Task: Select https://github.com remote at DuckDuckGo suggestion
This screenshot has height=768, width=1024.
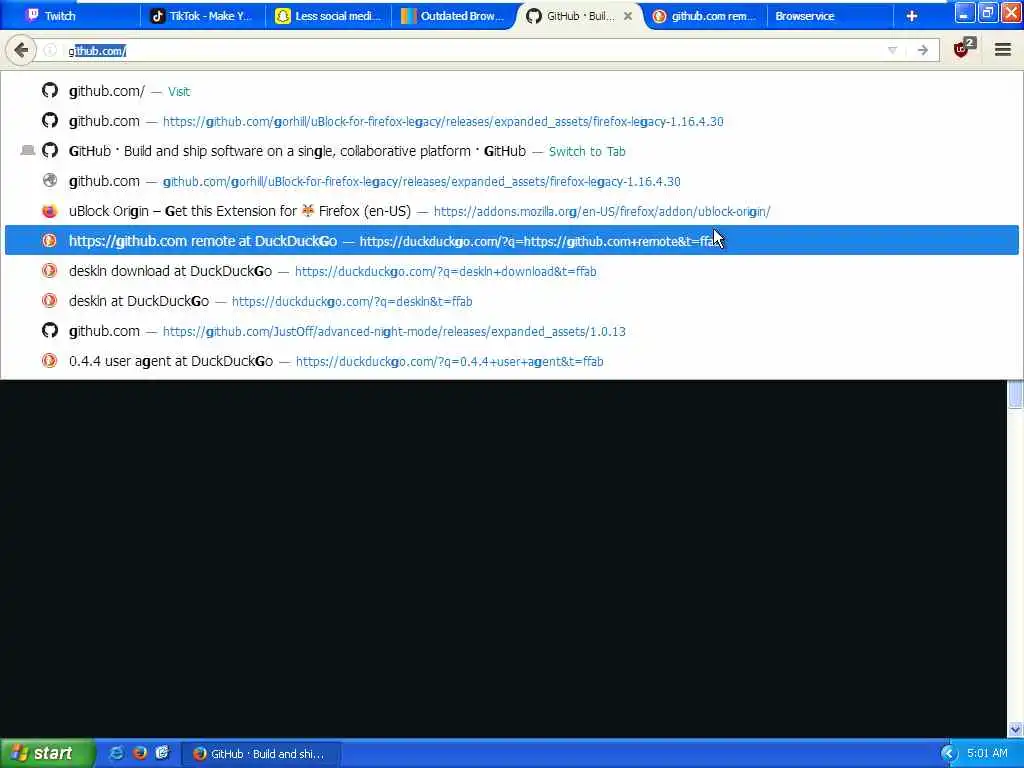Action: click(x=511, y=240)
